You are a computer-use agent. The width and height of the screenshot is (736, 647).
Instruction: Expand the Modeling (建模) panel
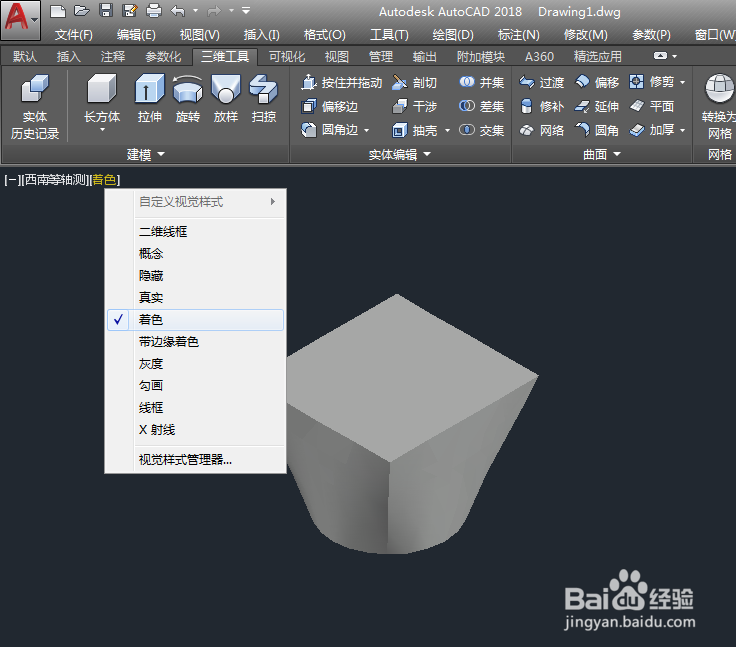(x=146, y=154)
